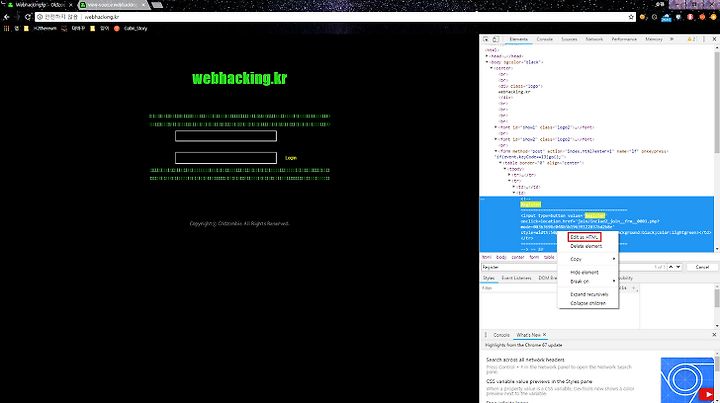Switch to the Console panel tab

pyautogui.click(x=545, y=39)
